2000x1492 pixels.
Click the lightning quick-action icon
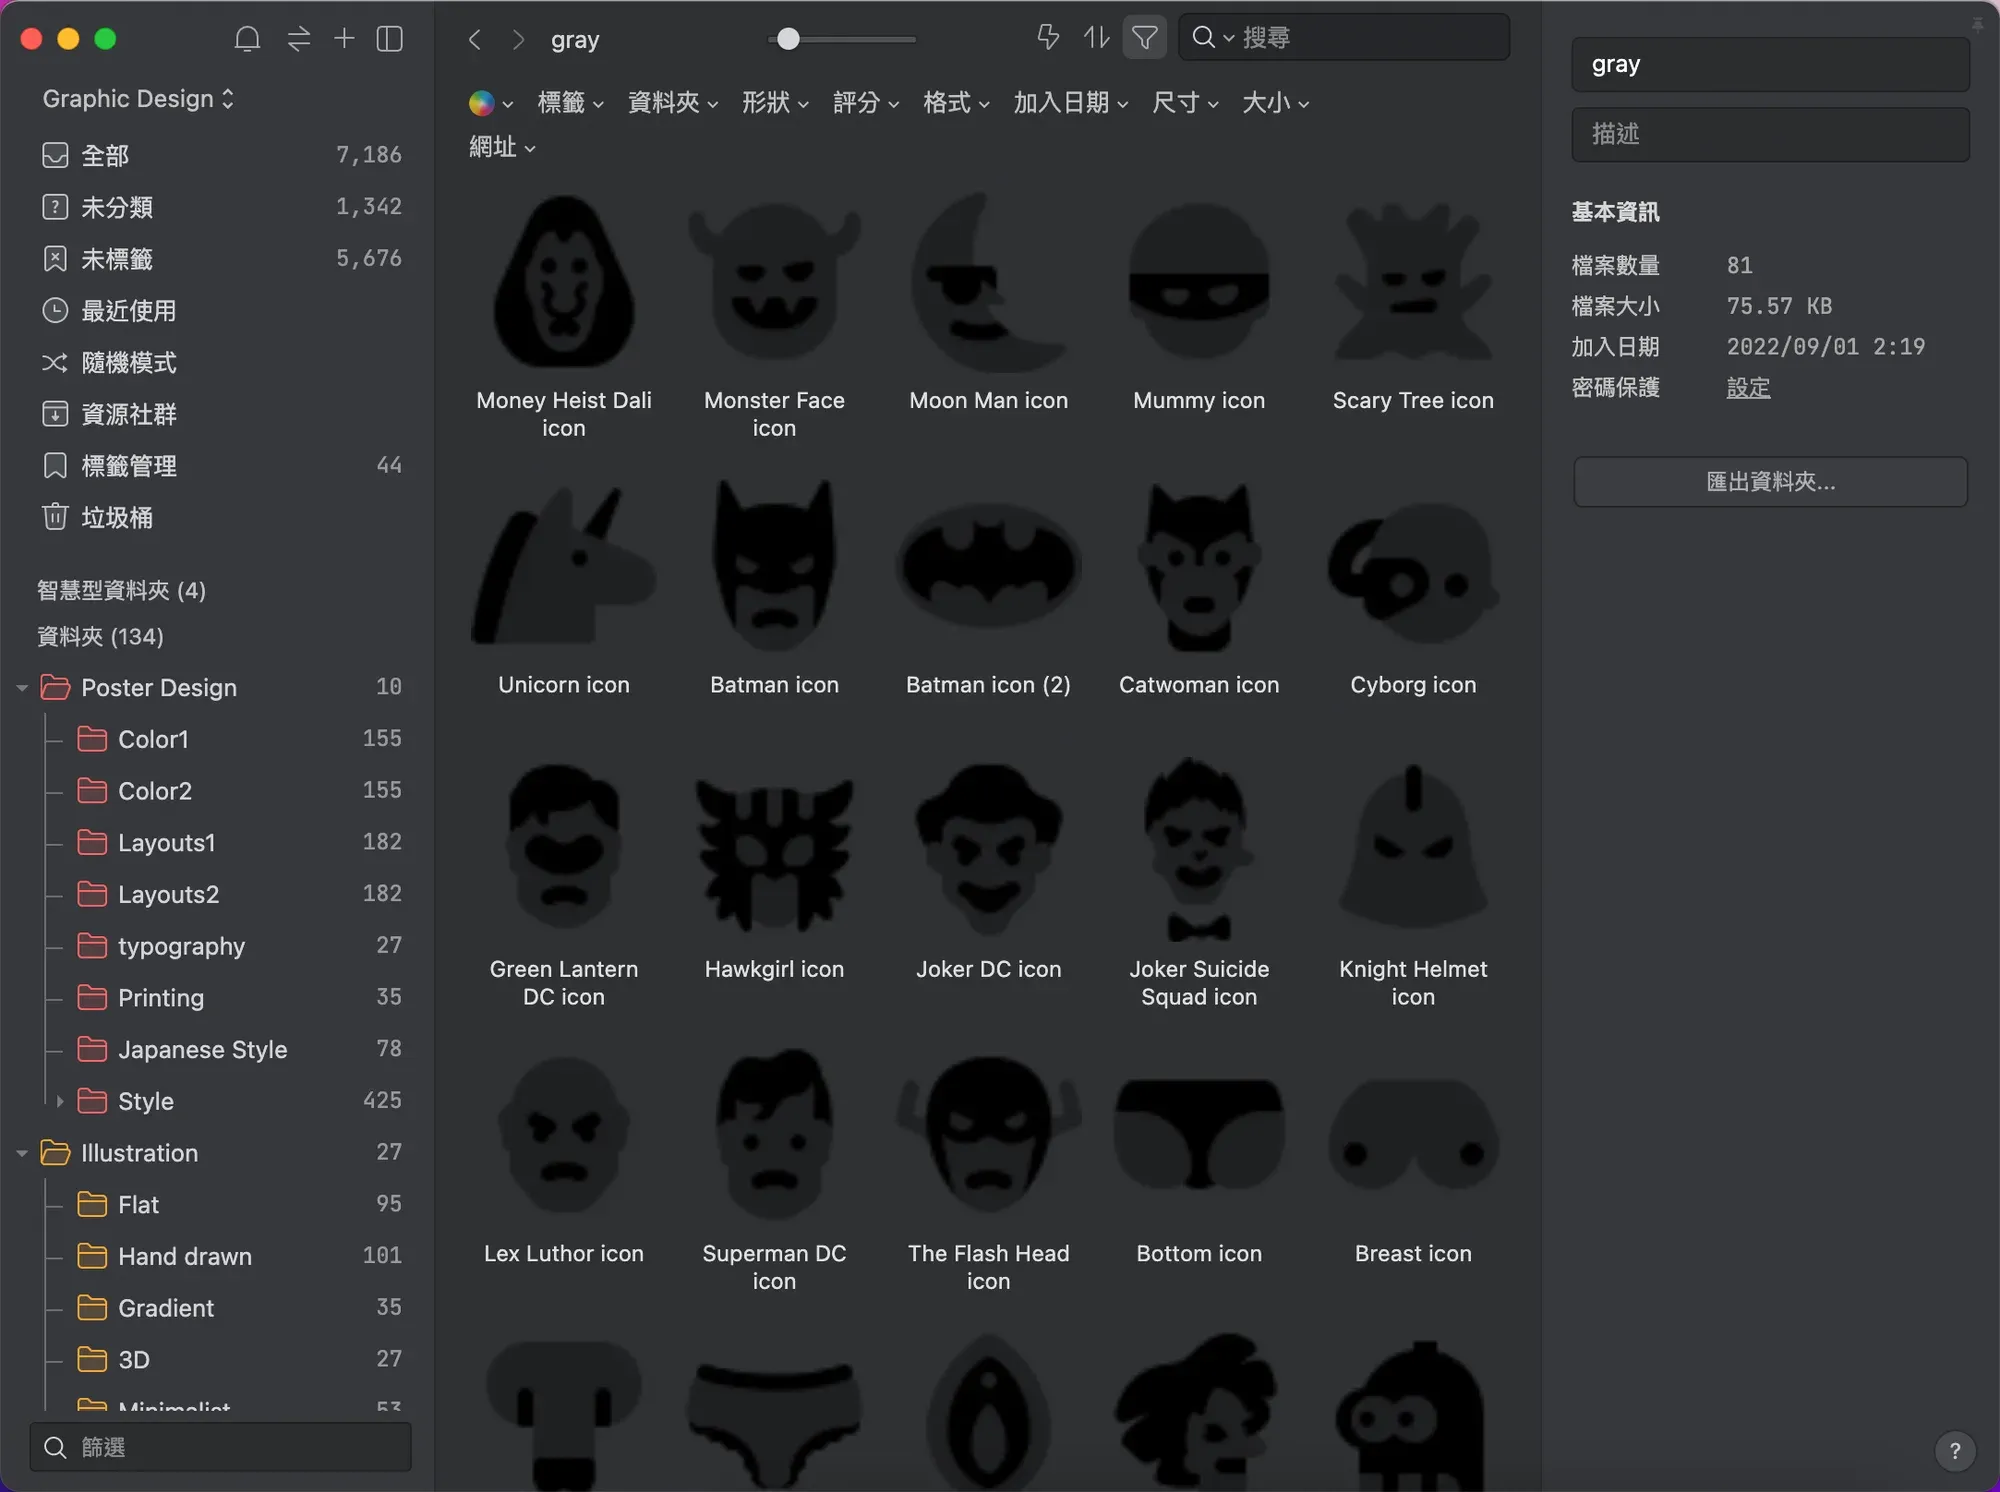(x=1047, y=38)
